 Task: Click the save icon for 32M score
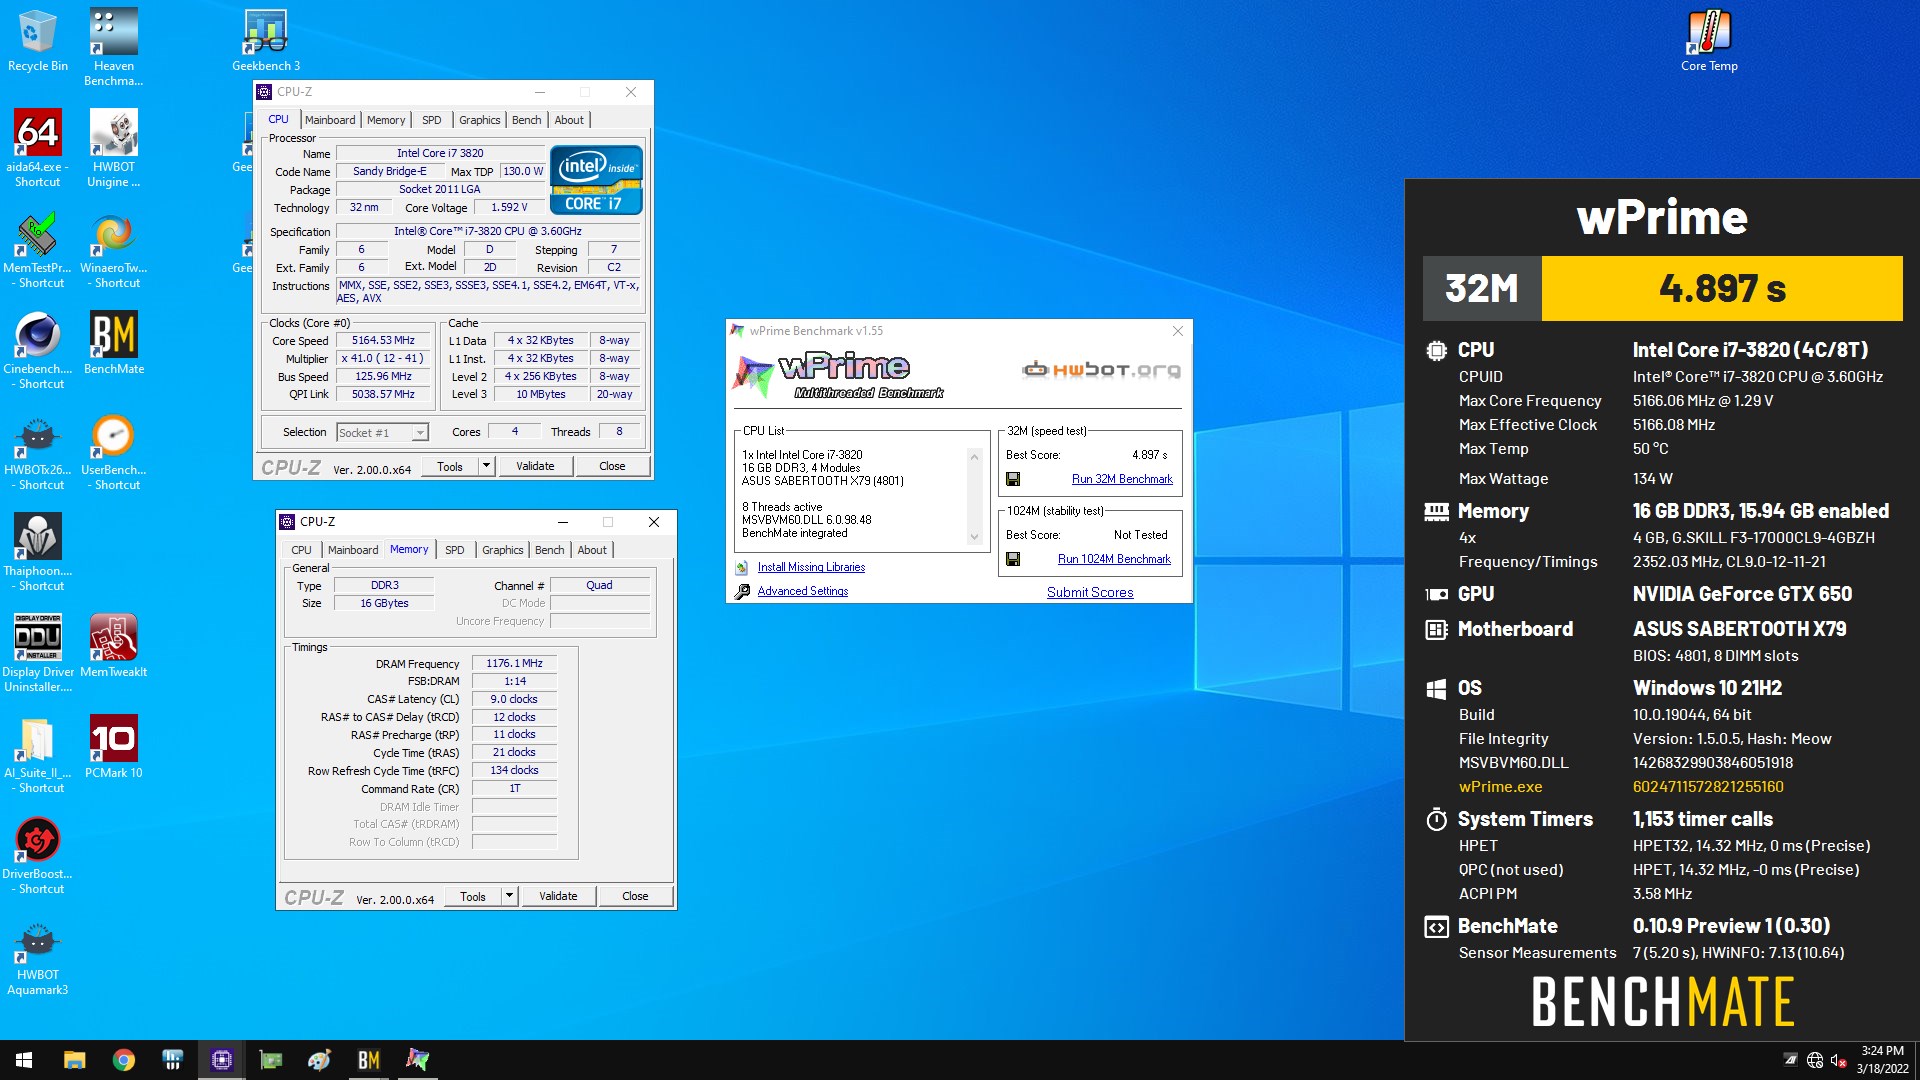pos(1013,479)
